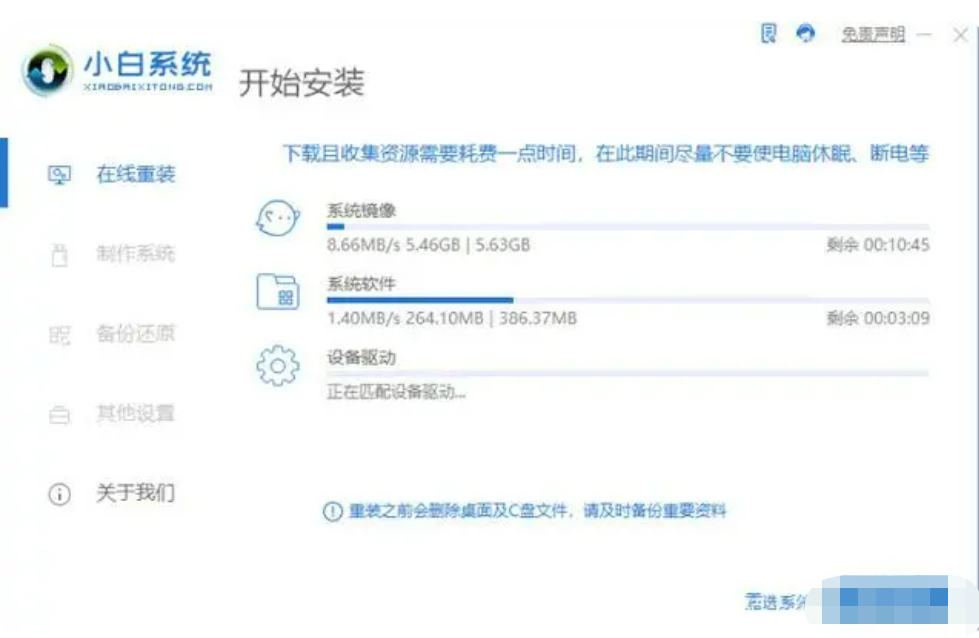Click the 其他设置 toolbox icon
Viewport: 979px width, 638px height.
coord(59,414)
